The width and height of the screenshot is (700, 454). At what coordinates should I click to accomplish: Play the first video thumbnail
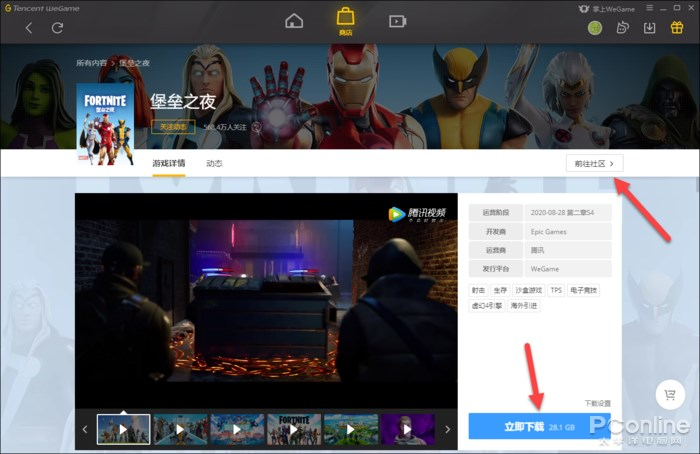[x=124, y=429]
